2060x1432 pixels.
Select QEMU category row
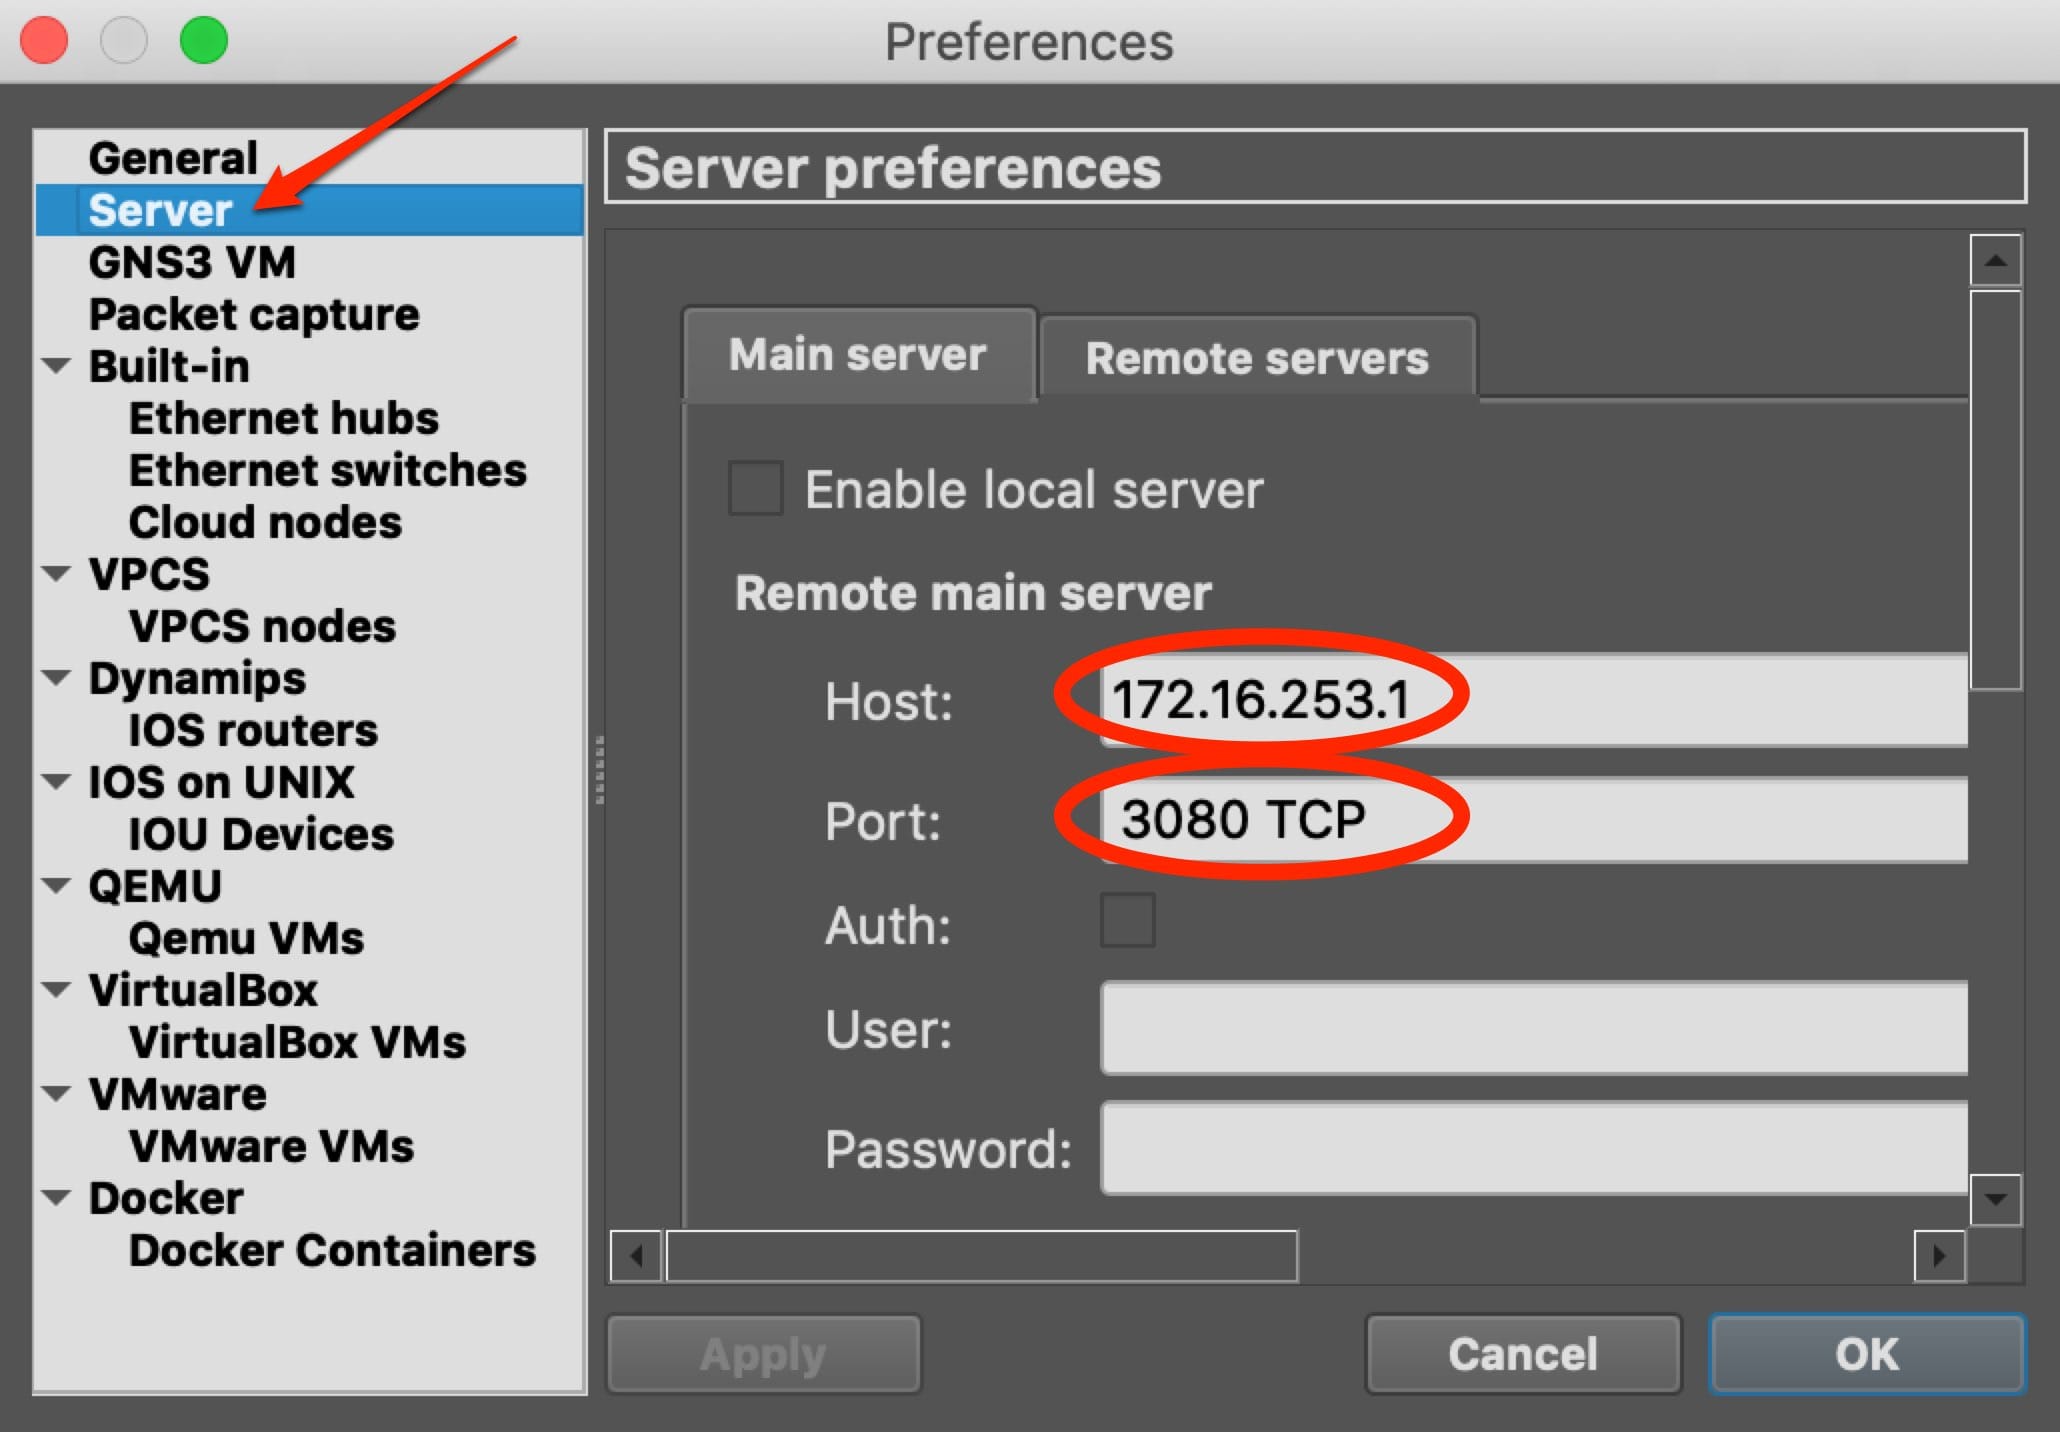[x=309, y=886]
